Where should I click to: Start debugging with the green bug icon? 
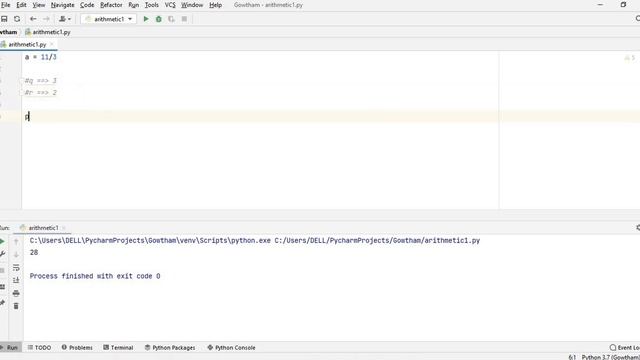point(159,19)
